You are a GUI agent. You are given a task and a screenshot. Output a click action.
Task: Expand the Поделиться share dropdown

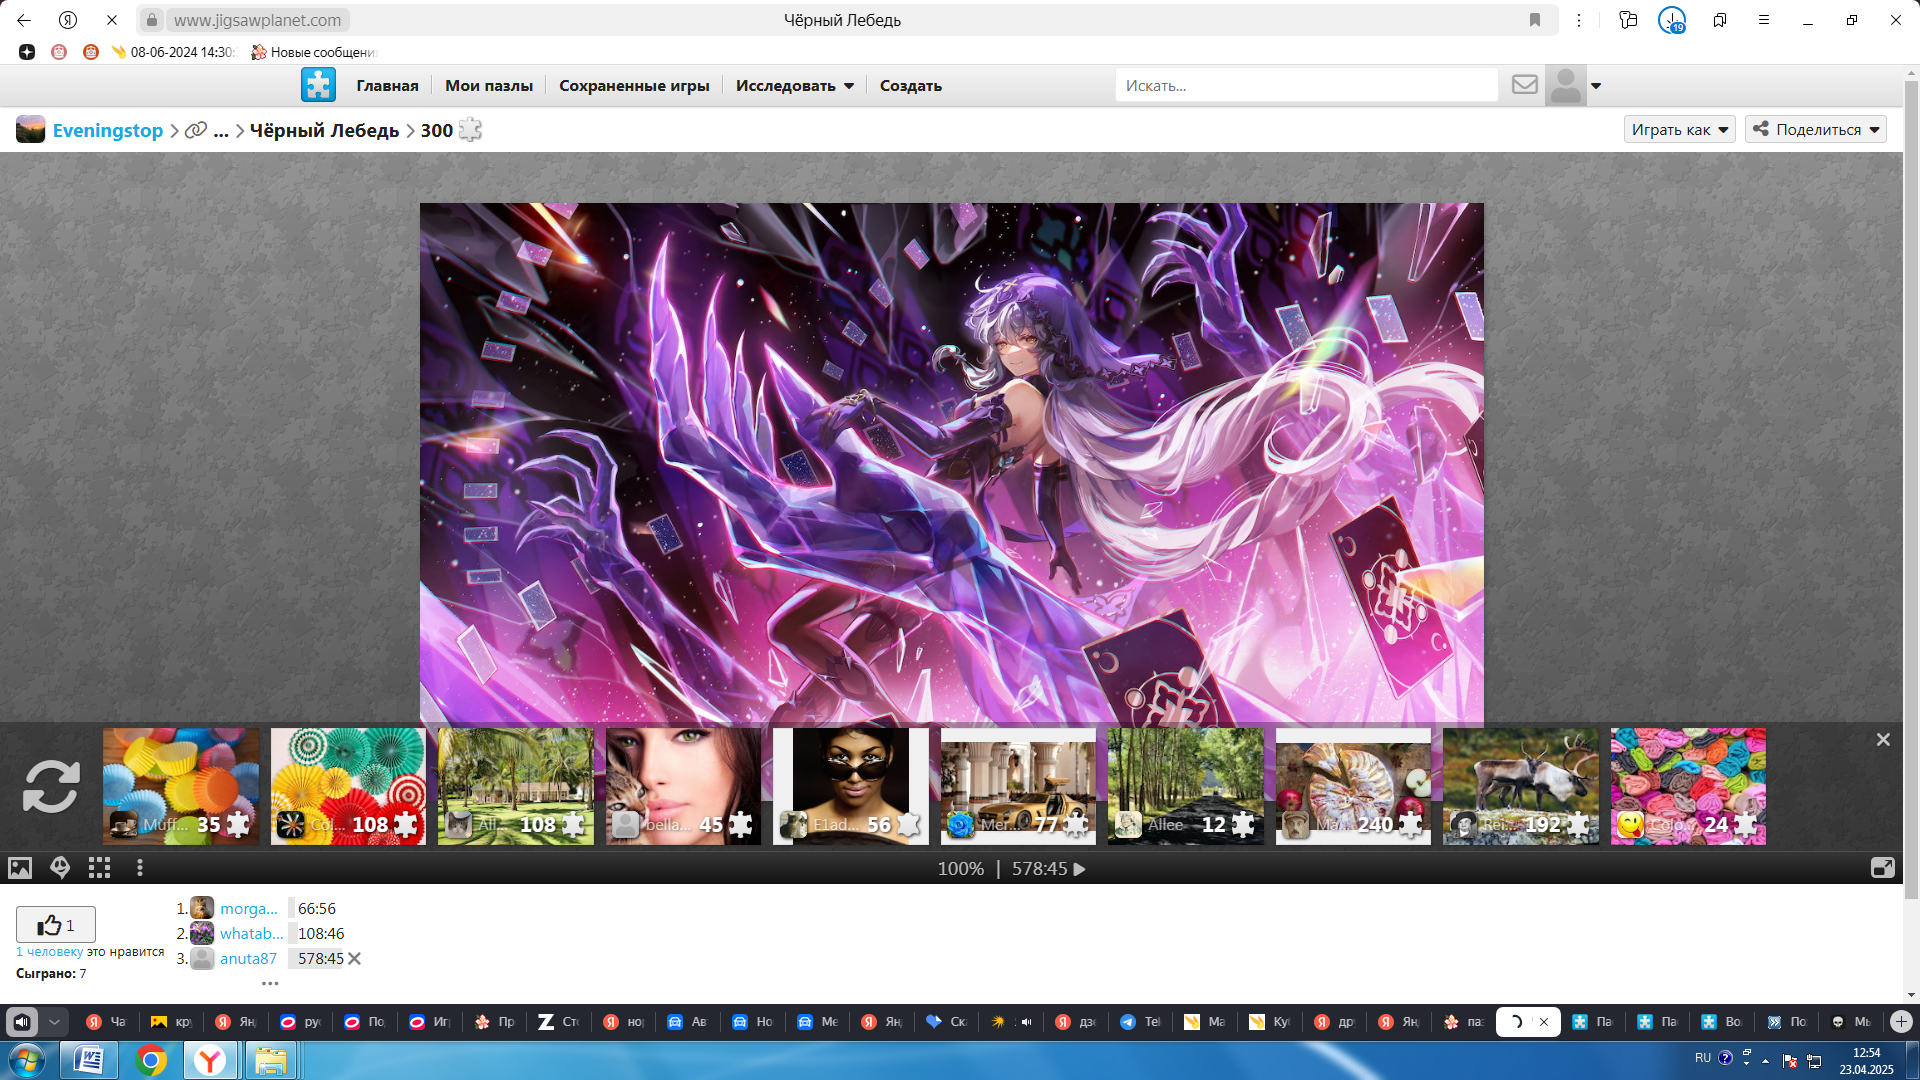(1815, 130)
